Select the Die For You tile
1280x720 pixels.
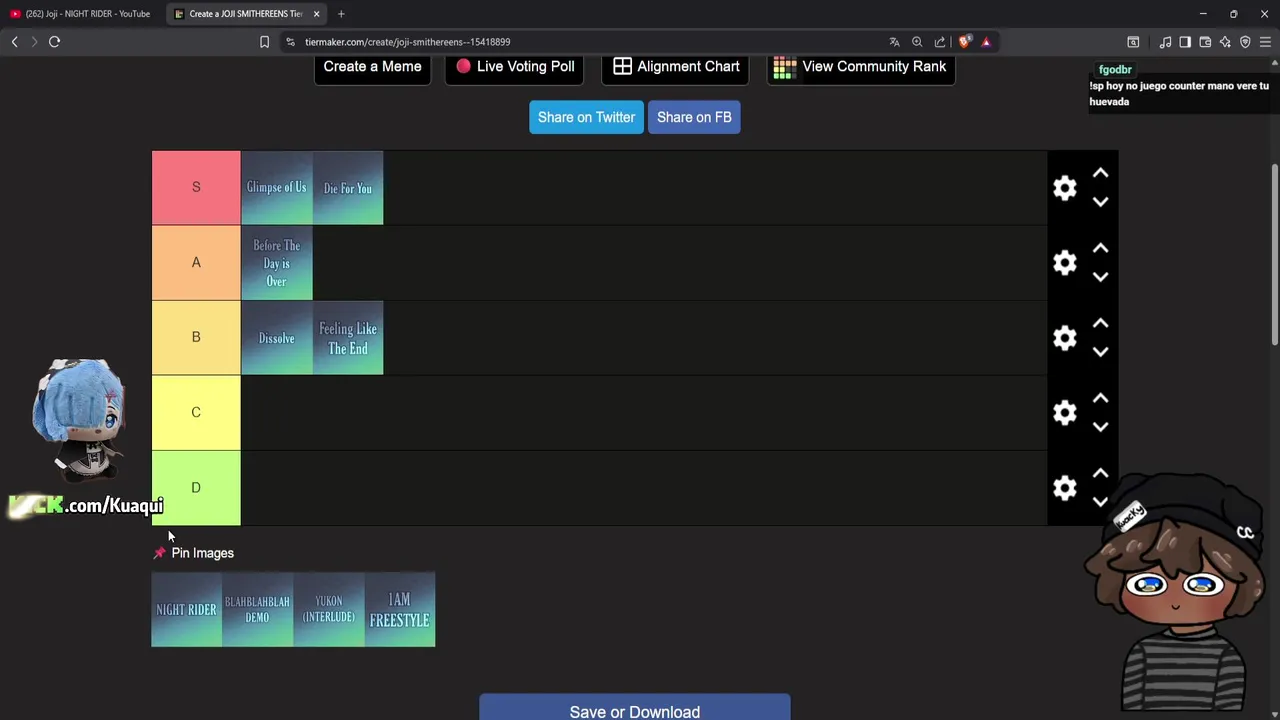348,188
